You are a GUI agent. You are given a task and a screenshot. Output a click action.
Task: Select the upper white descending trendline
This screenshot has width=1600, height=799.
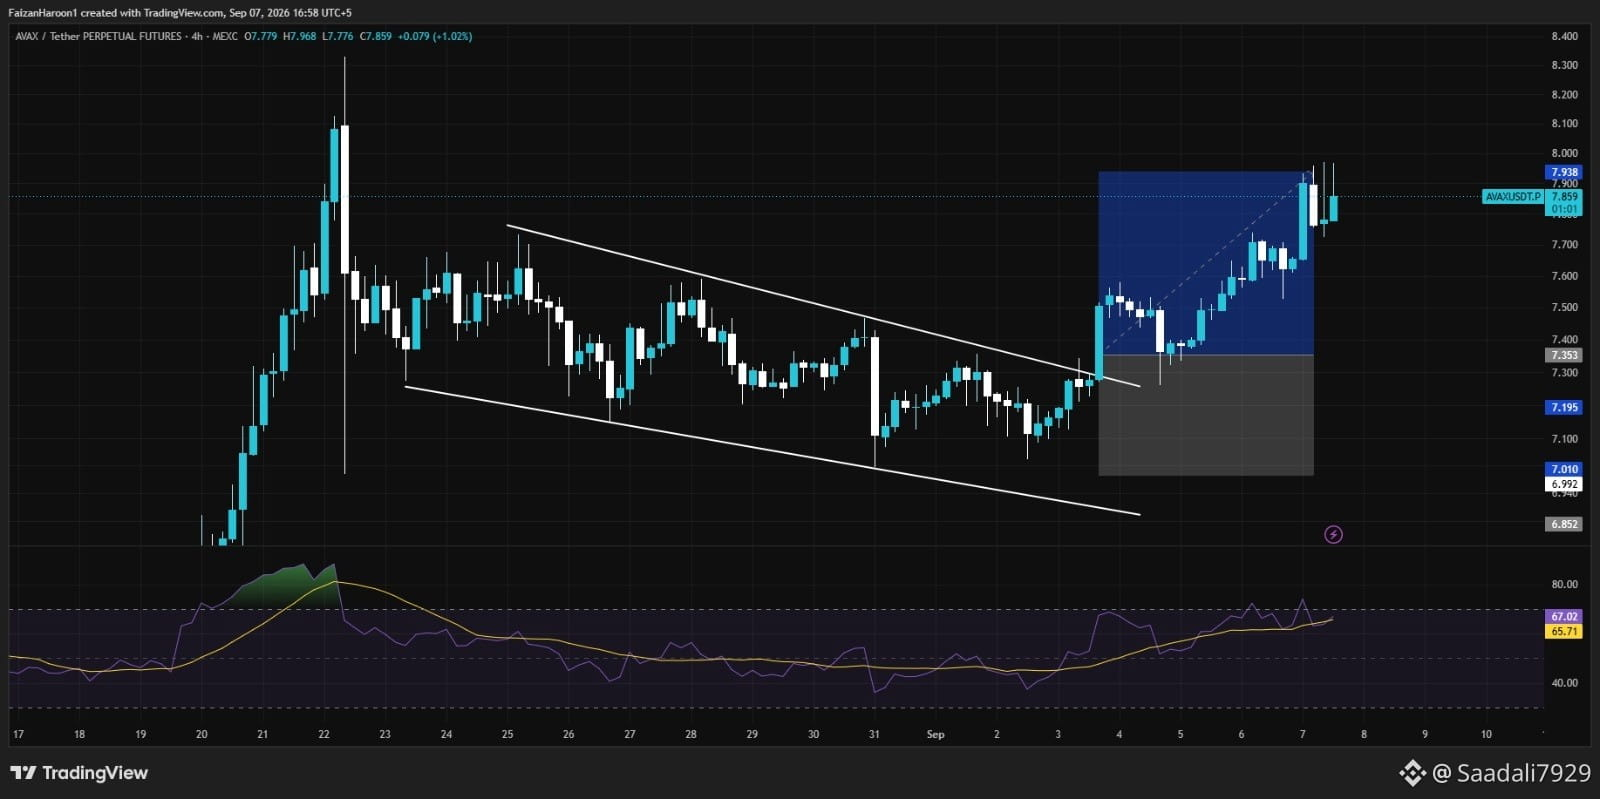pyautogui.click(x=822, y=306)
